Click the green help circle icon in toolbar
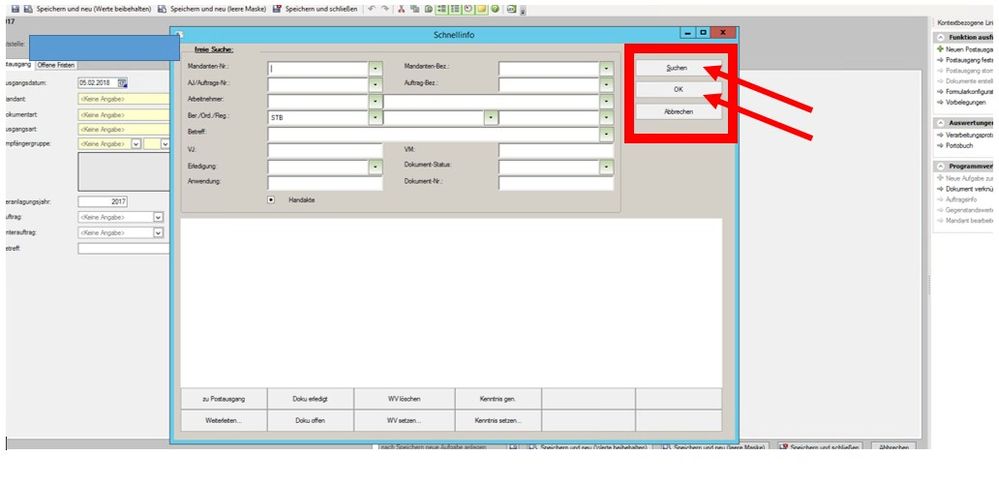The width and height of the screenshot is (999, 488). pyautogui.click(x=495, y=8)
